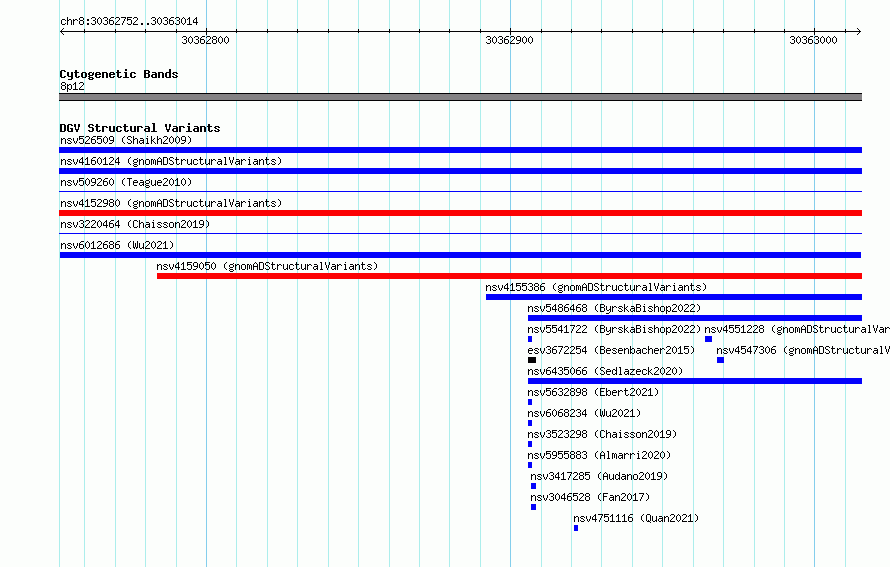Click the nsv4547306 gnomAD variant label
Viewport: 890px width, 567px height.
tap(803, 350)
